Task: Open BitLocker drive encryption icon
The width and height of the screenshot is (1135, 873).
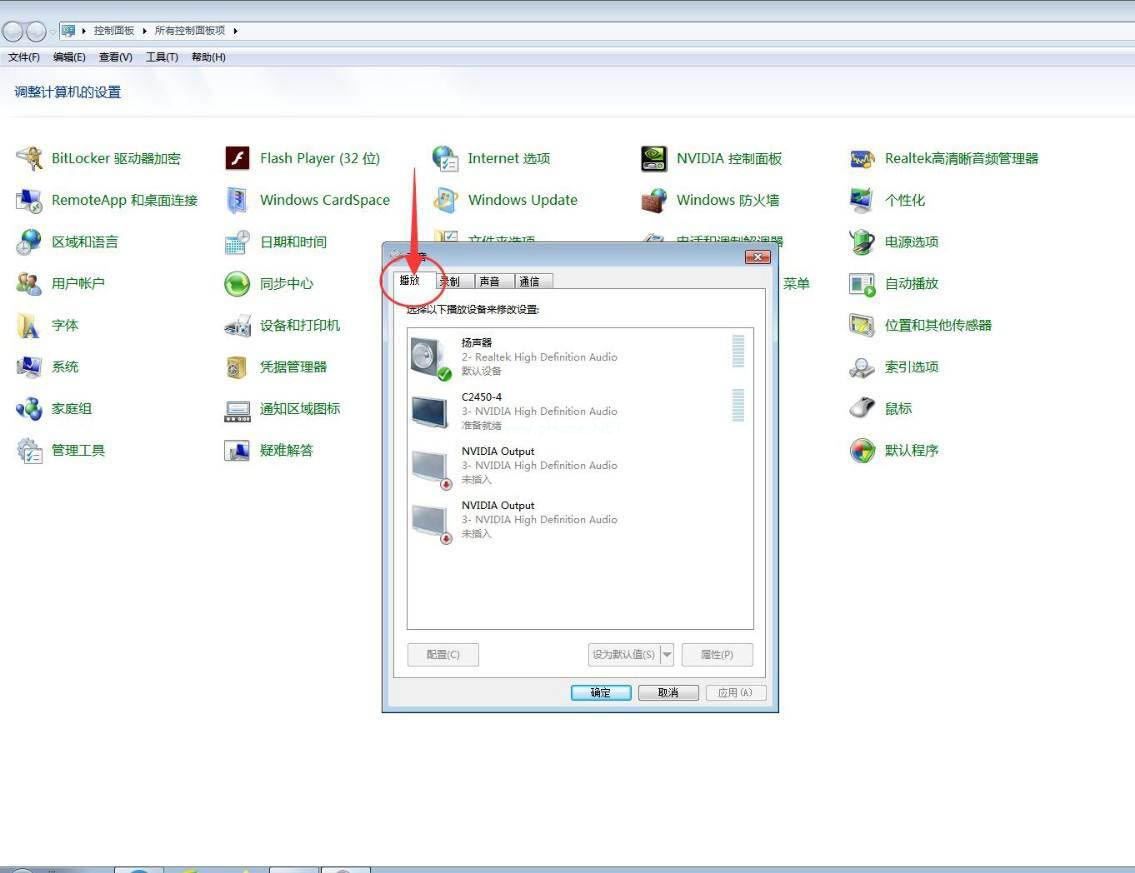Action: coord(30,158)
